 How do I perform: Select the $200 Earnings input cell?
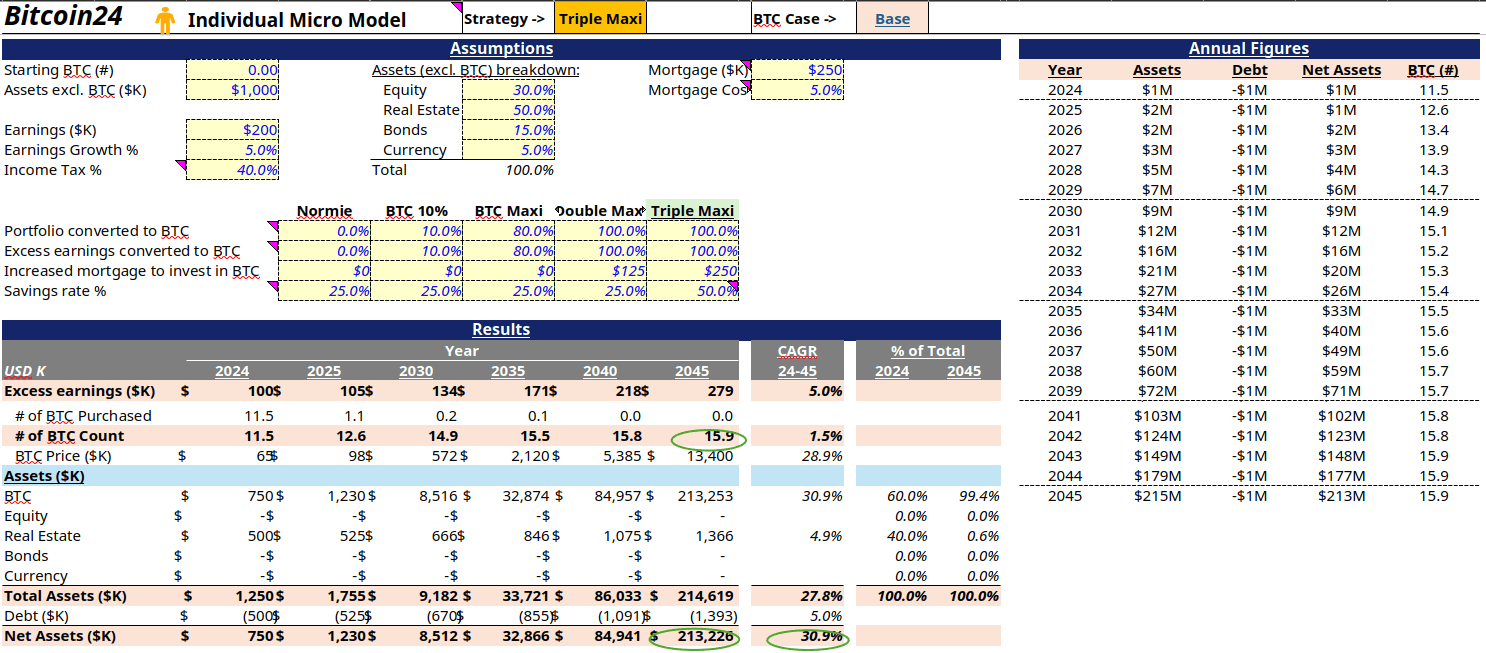pos(233,129)
